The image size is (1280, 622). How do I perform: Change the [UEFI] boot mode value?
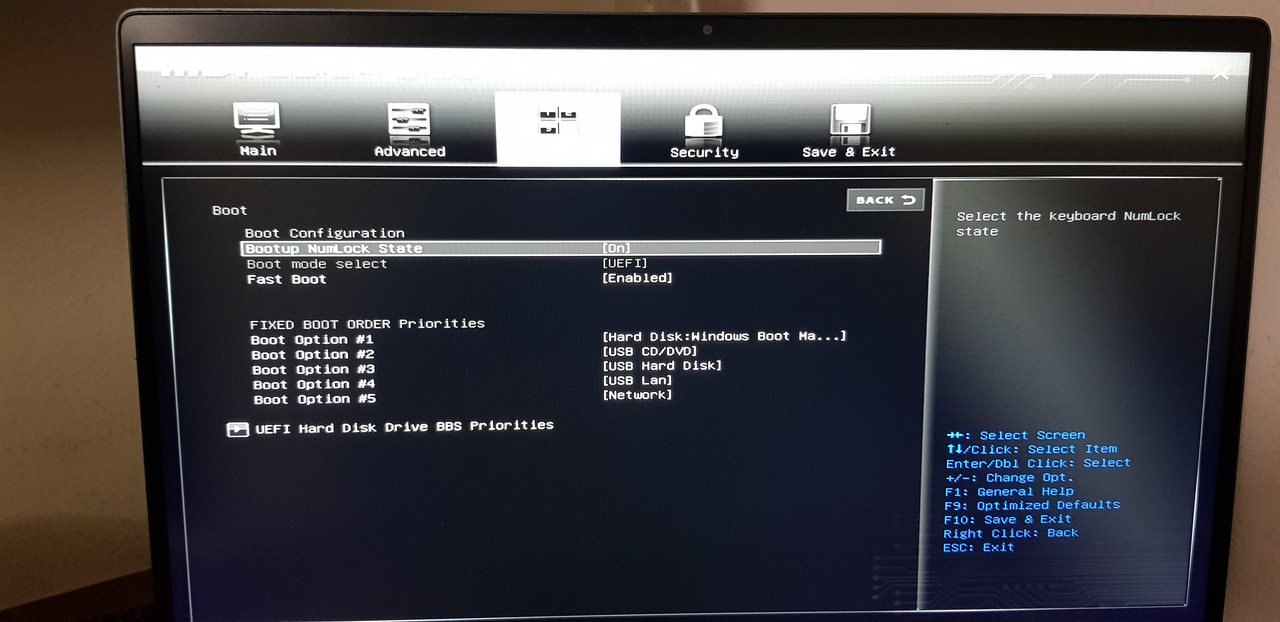pyautogui.click(x=625, y=263)
